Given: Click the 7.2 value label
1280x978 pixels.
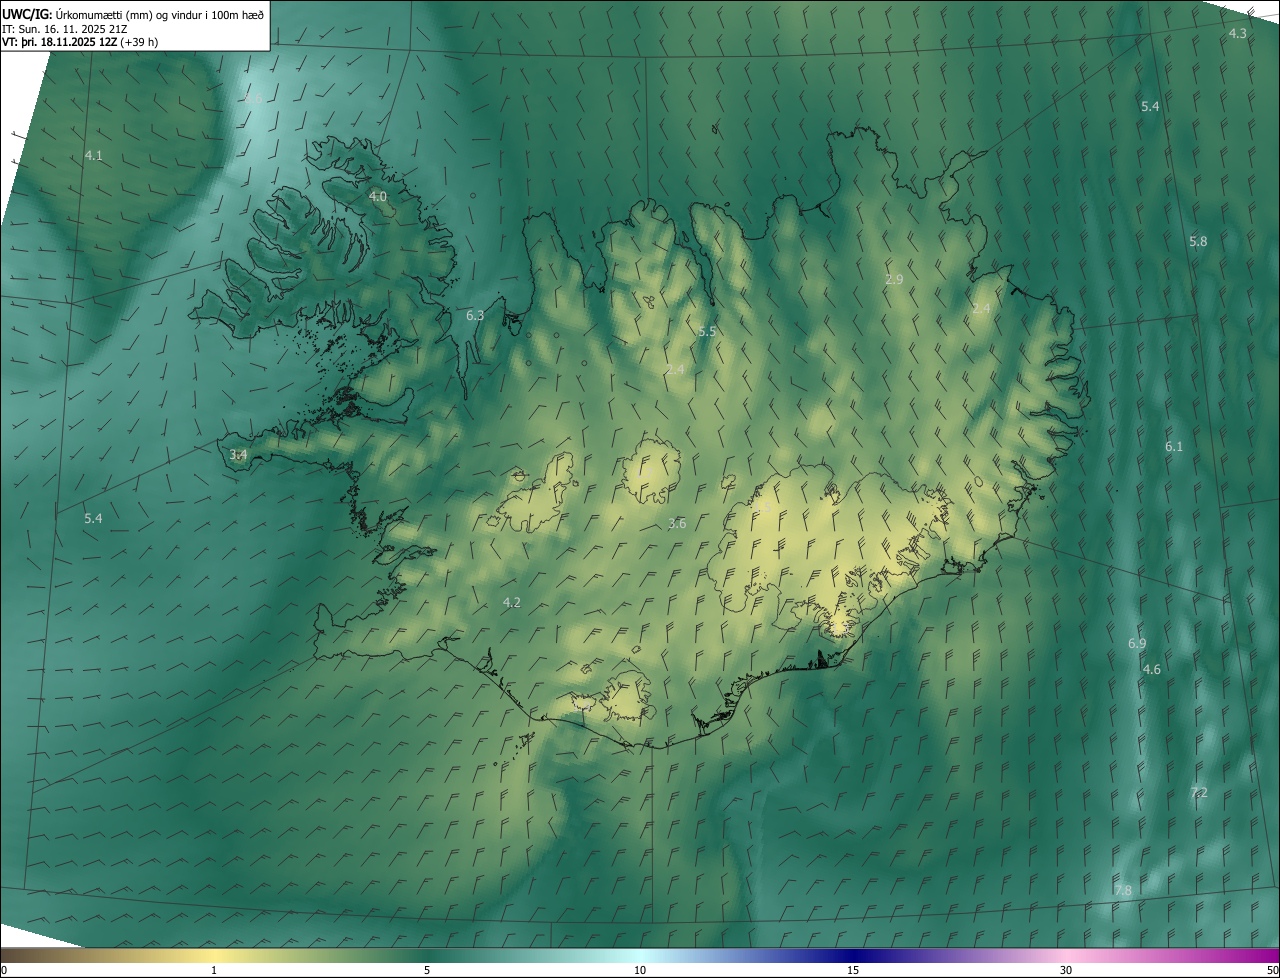Looking at the screenshot, I should click(1199, 793).
